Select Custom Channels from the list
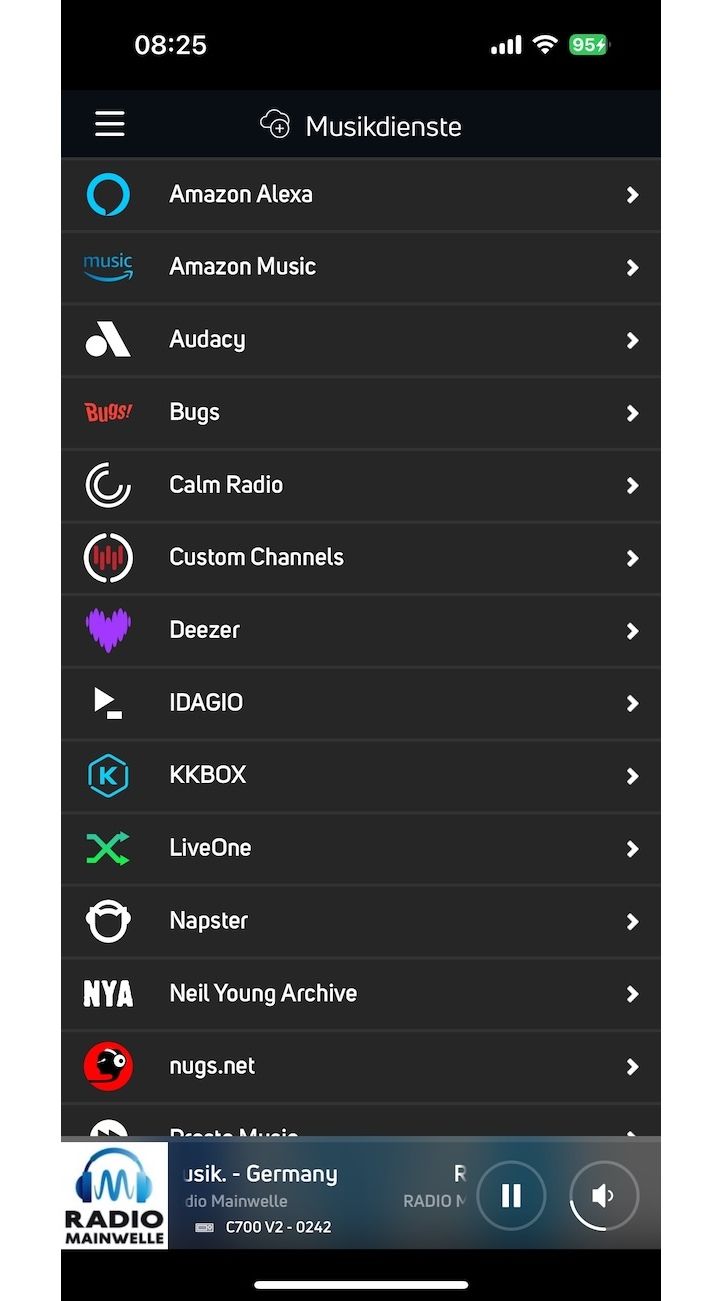This screenshot has width=722, height=1301. 361,558
